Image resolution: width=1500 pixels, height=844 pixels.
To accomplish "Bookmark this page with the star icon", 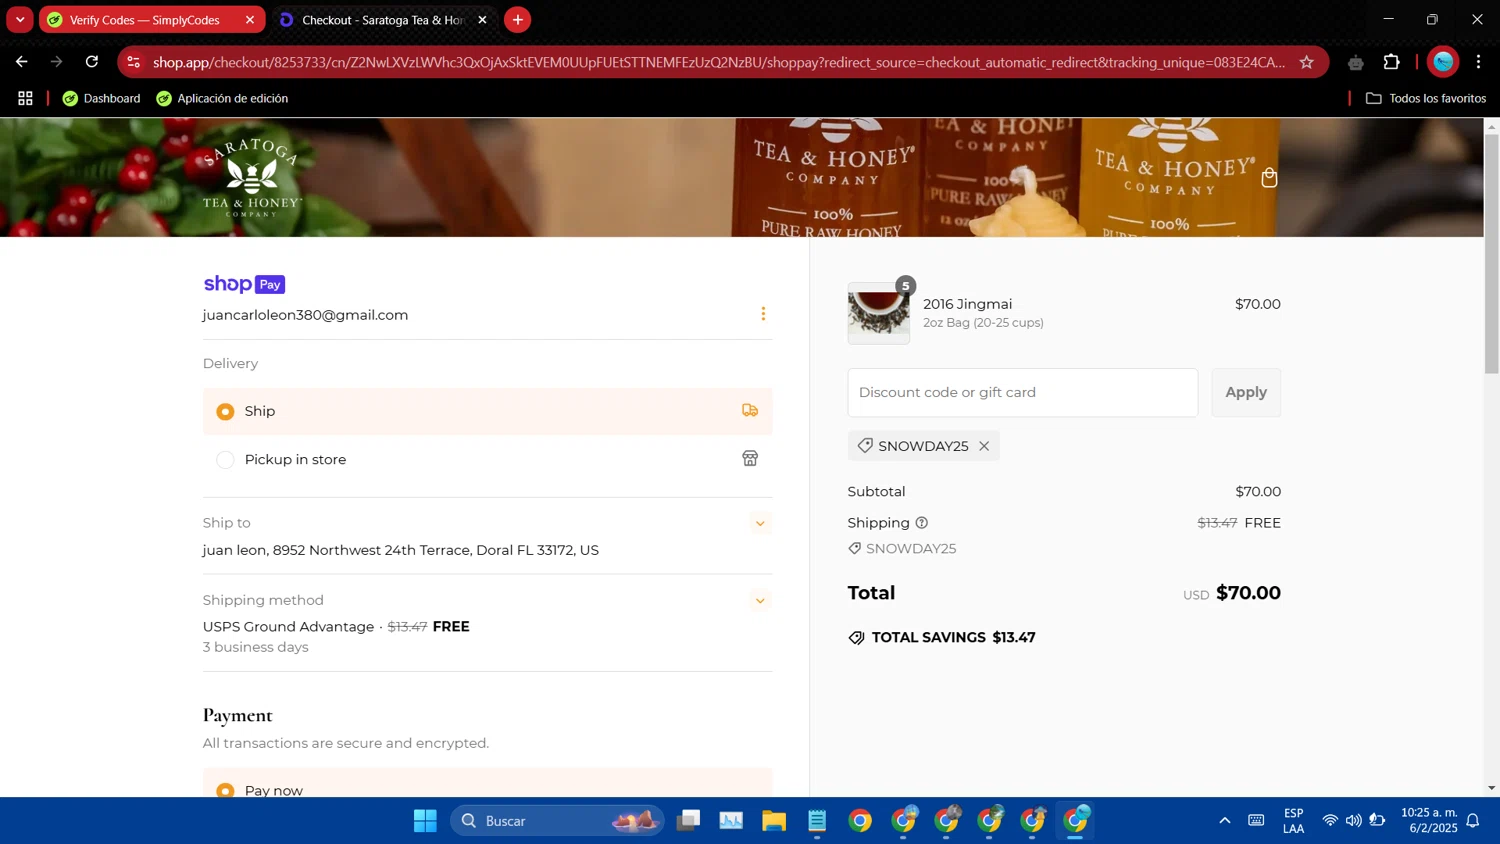I will pyautogui.click(x=1306, y=62).
